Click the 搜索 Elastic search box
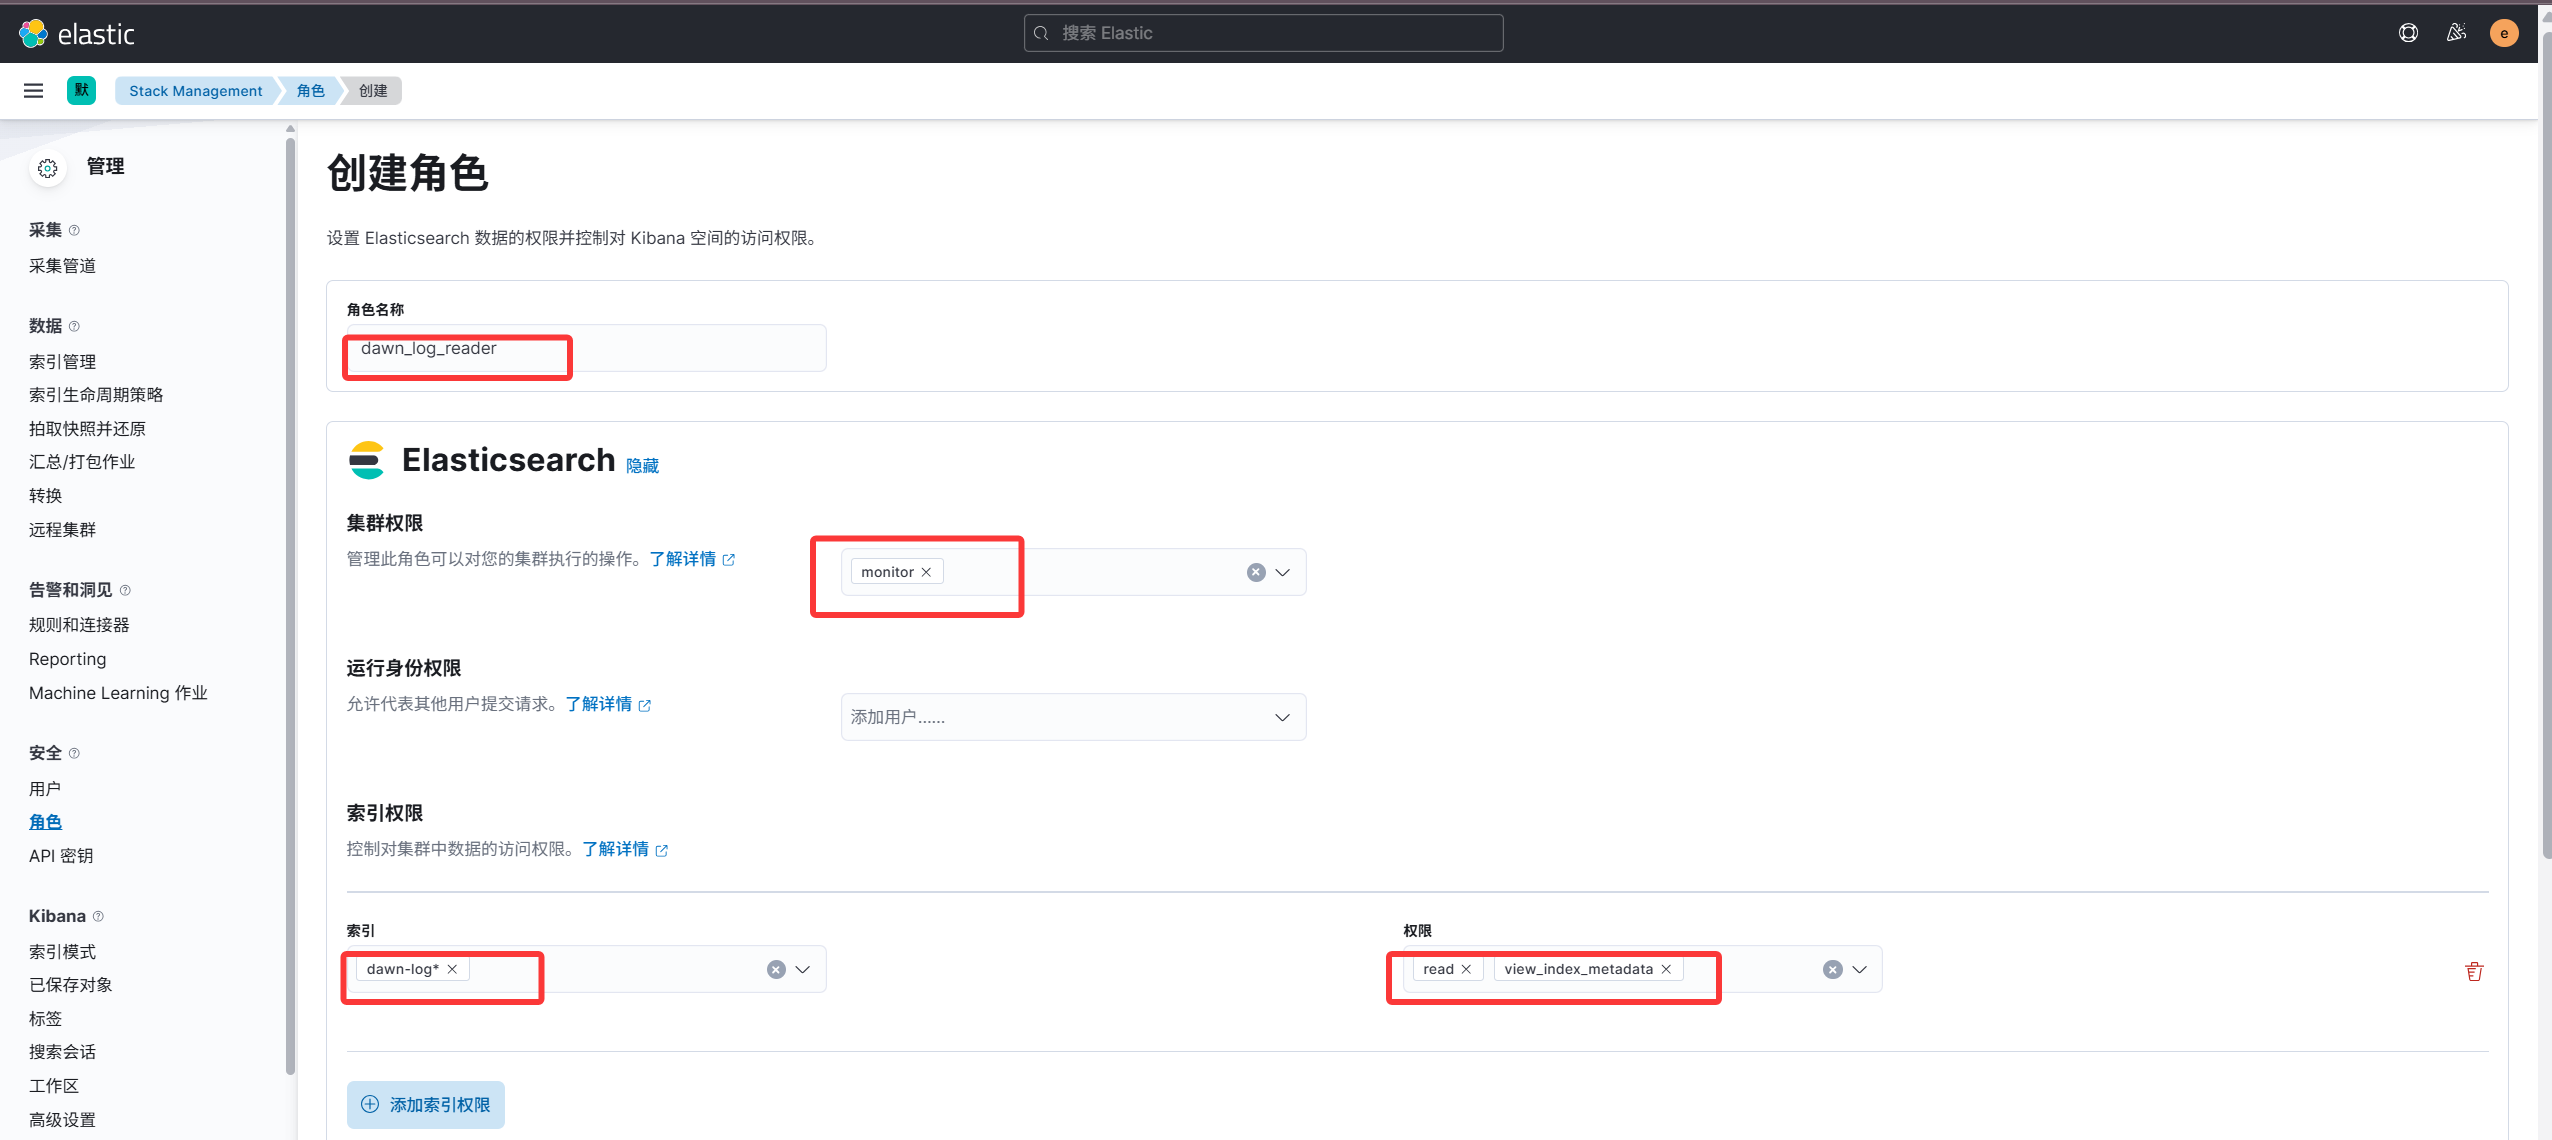Screen dimensions: 2552x1140 (1263, 33)
